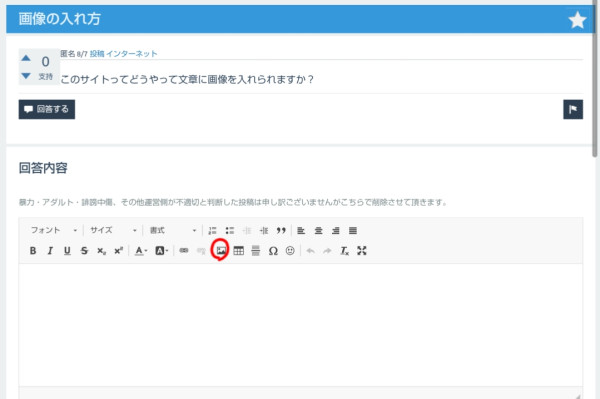The image size is (600, 399).
Task: Maximize the editor to fullscreen
Action: (x=362, y=251)
